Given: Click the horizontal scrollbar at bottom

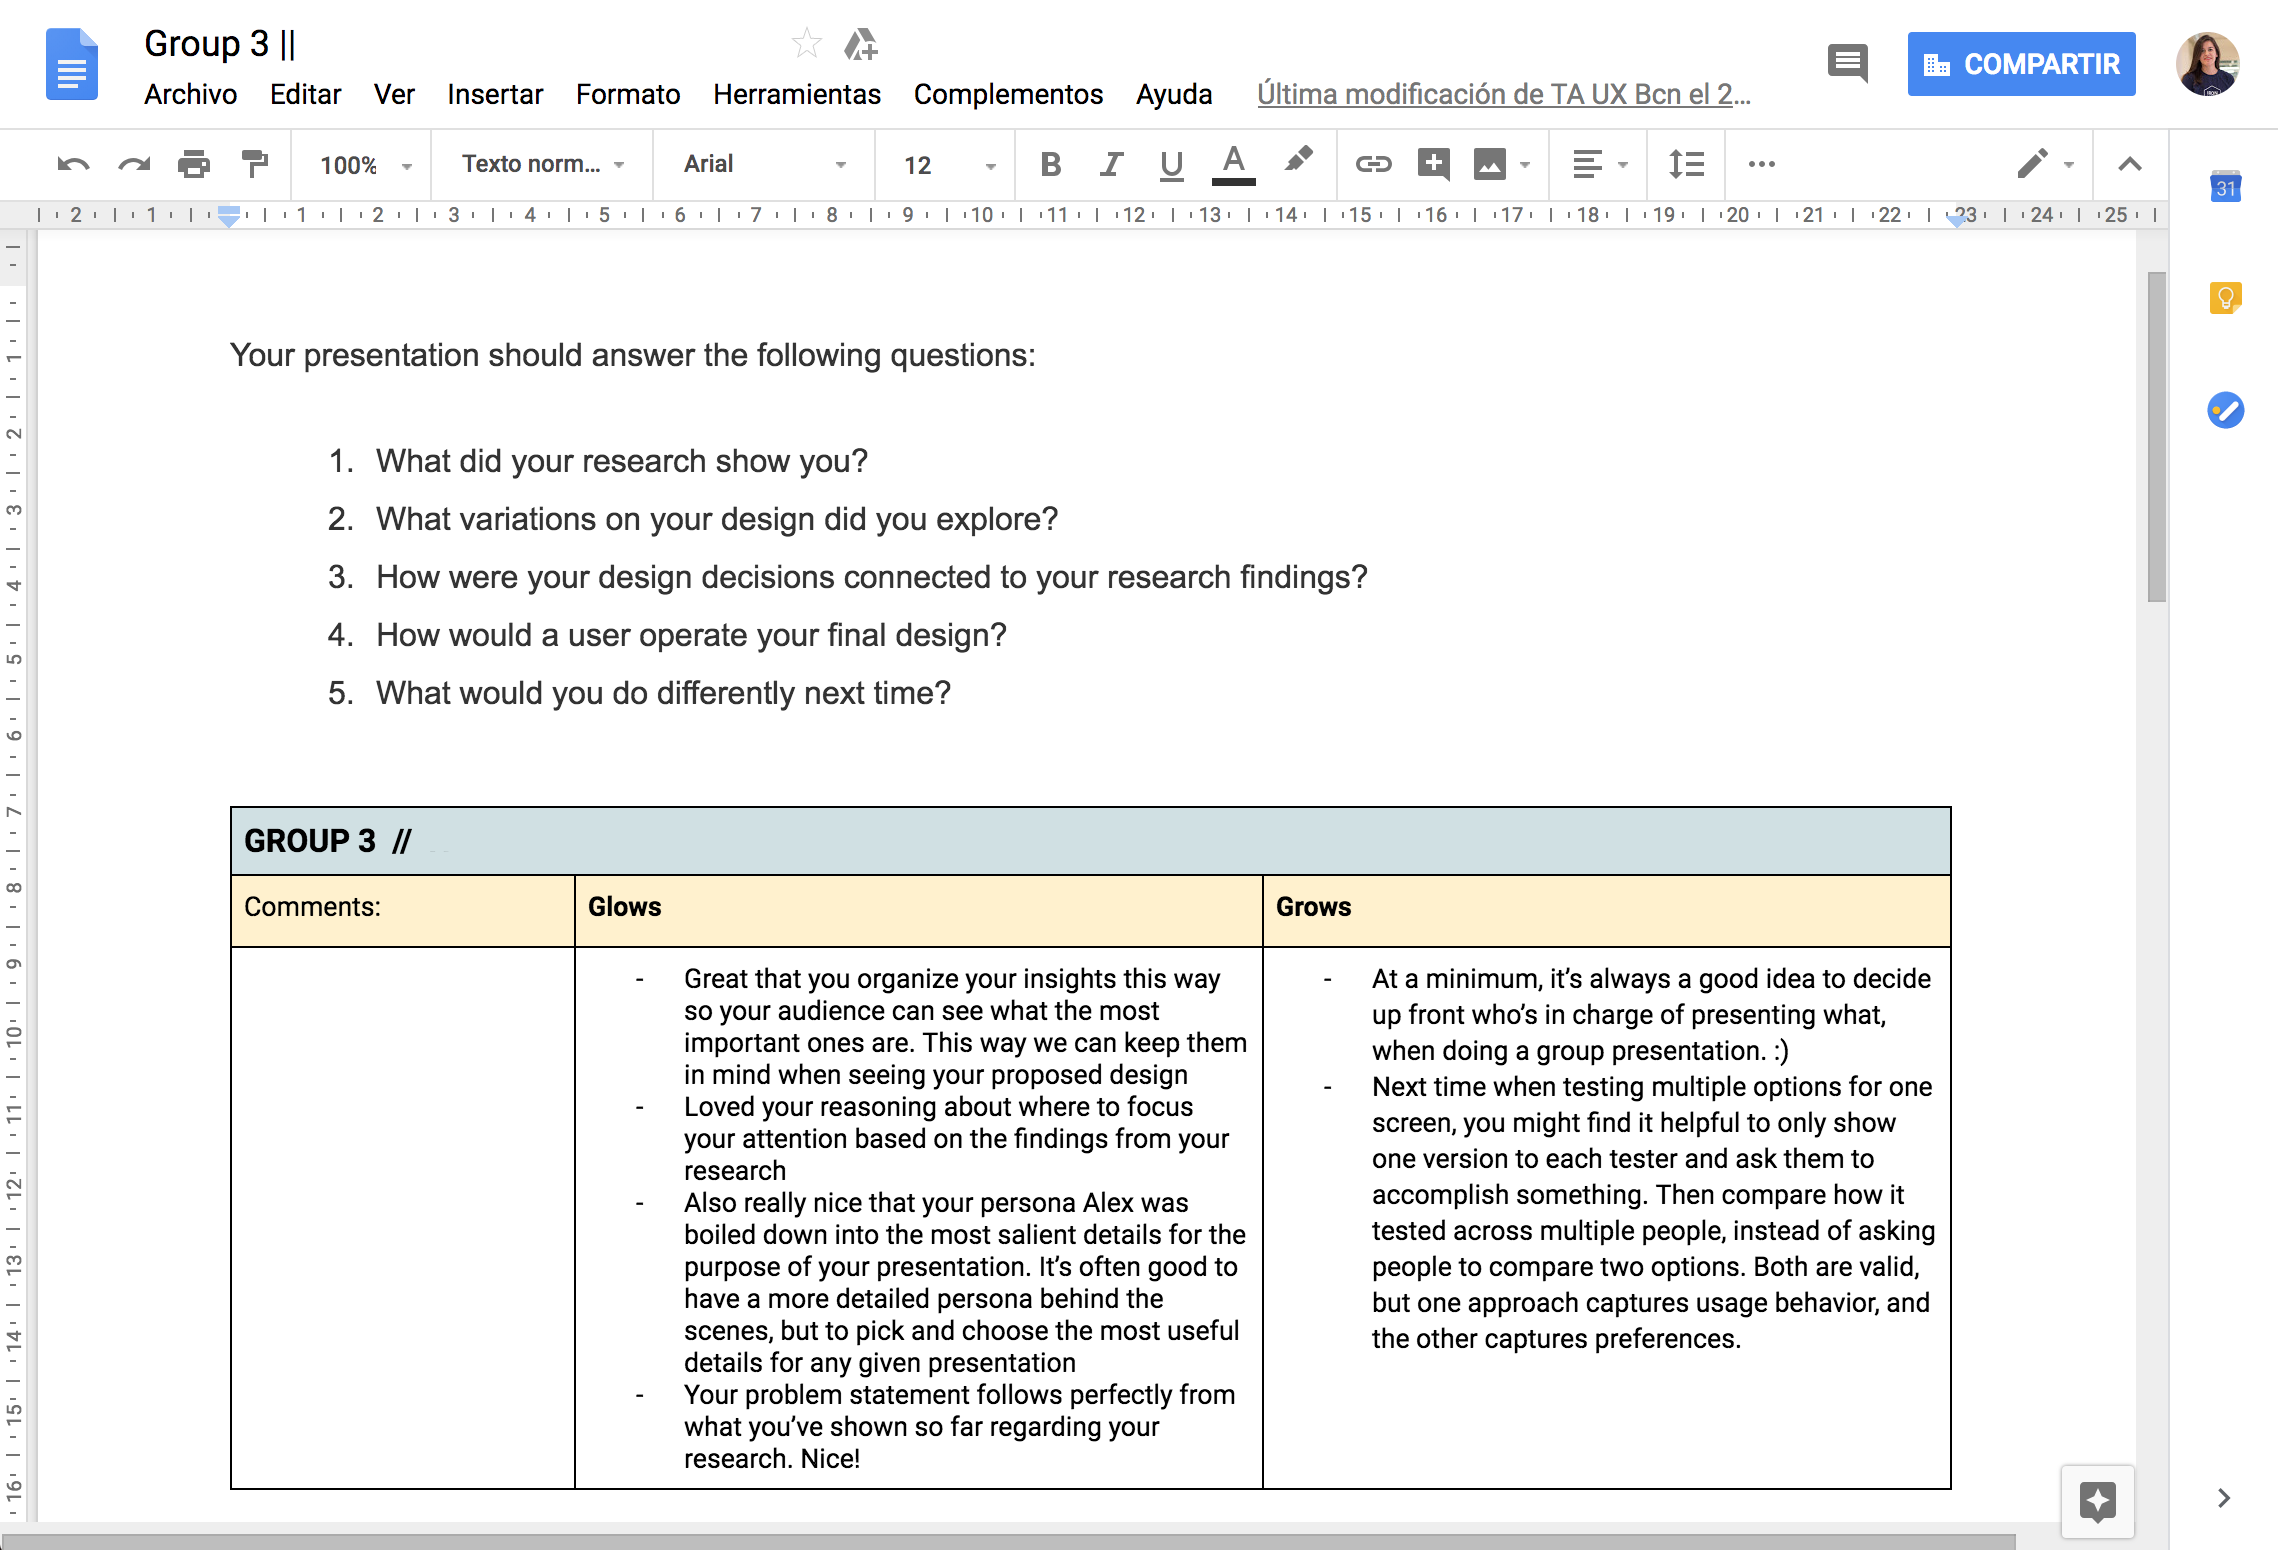Looking at the screenshot, I should pyautogui.click(x=1008, y=1541).
